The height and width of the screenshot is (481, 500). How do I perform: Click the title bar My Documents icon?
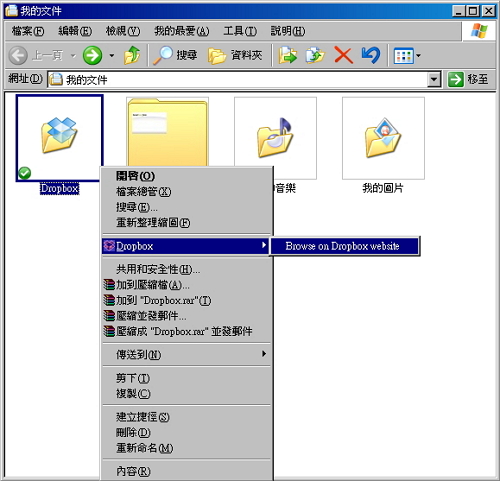pyautogui.click(x=11, y=11)
